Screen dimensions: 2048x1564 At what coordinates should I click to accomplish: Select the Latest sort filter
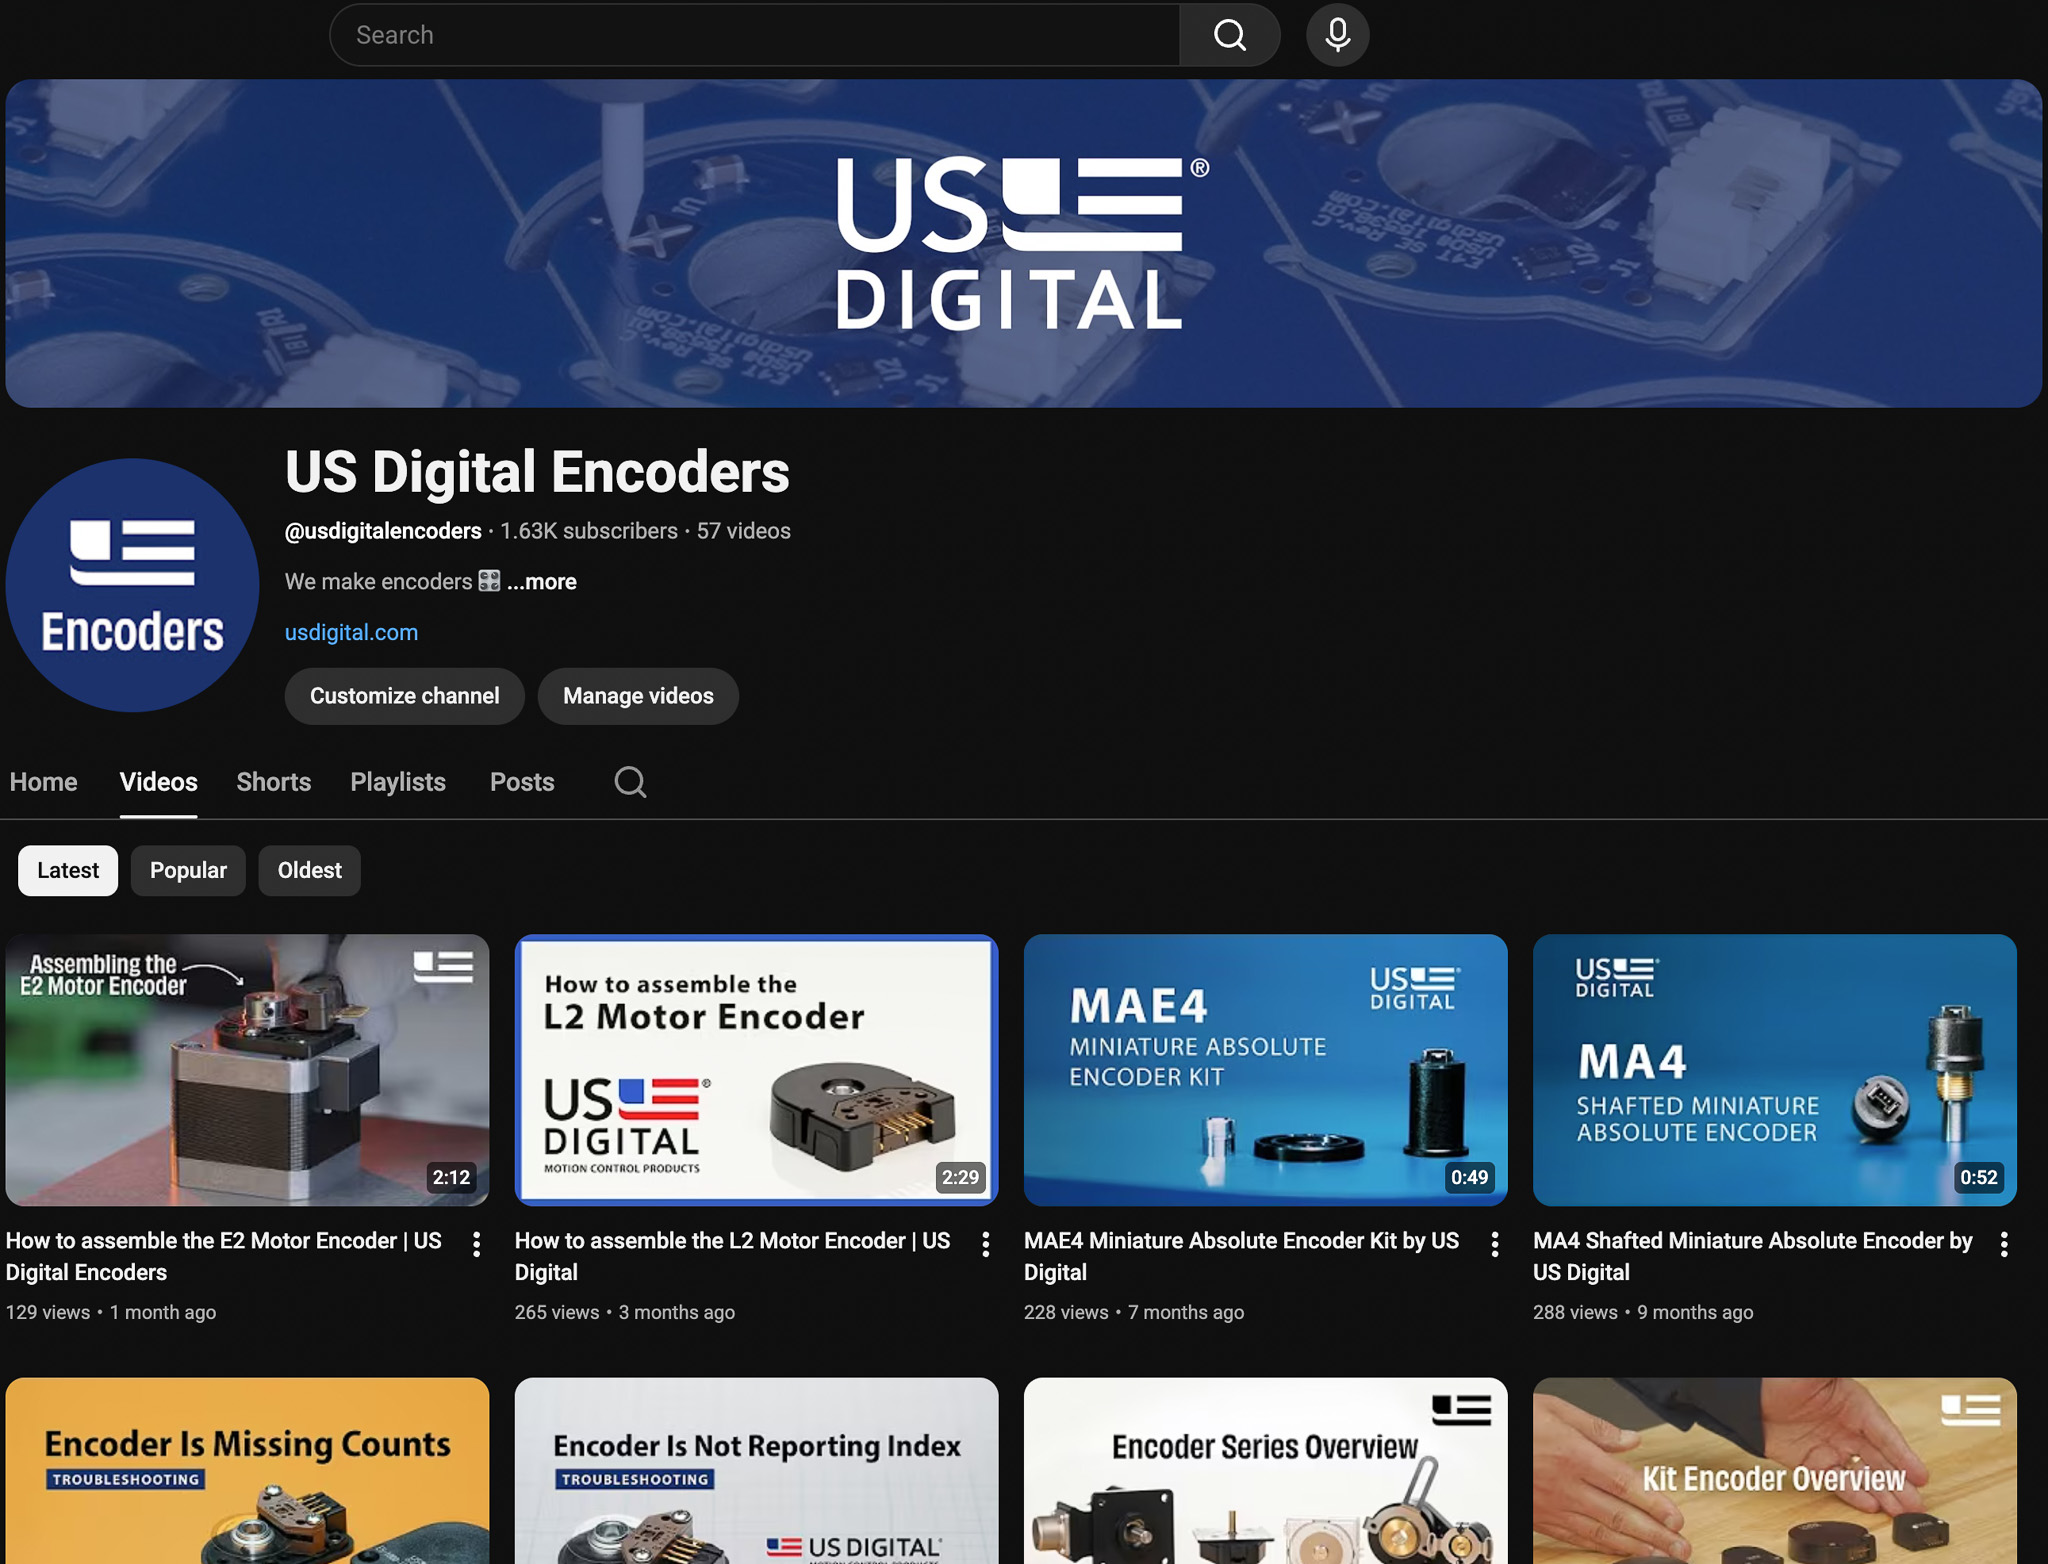[x=68, y=870]
